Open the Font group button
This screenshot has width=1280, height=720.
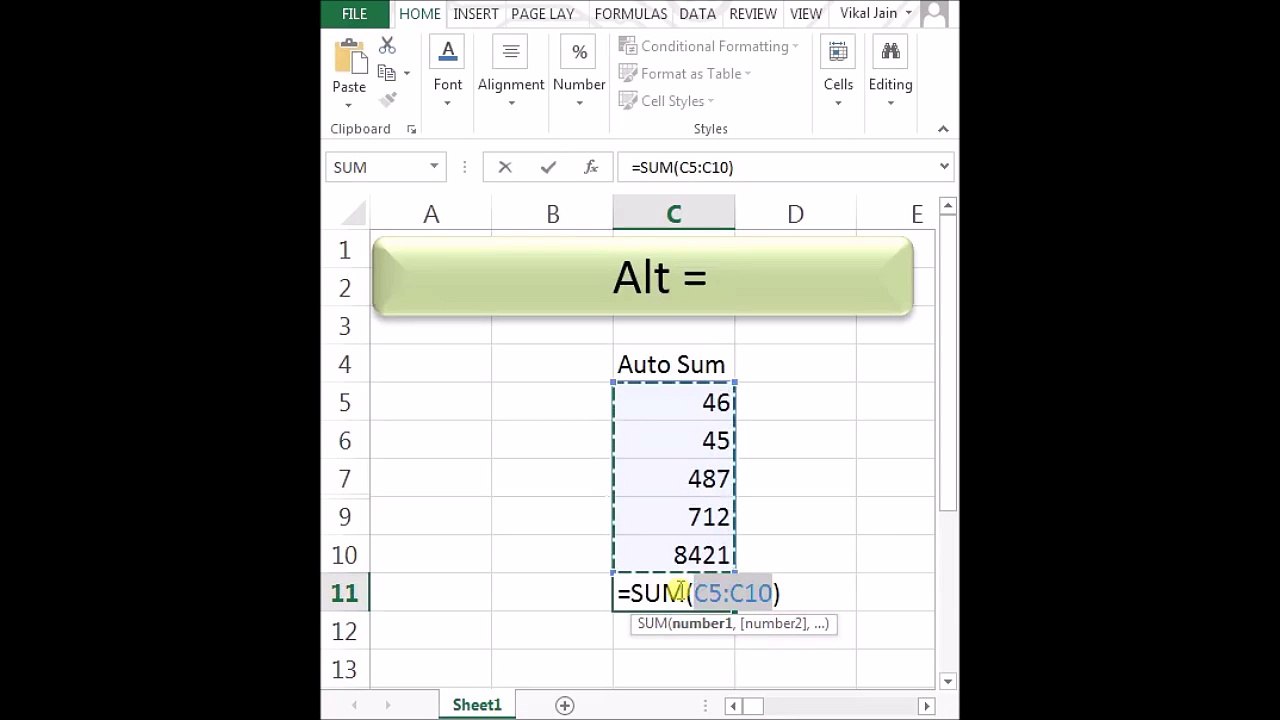tap(448, 73)
